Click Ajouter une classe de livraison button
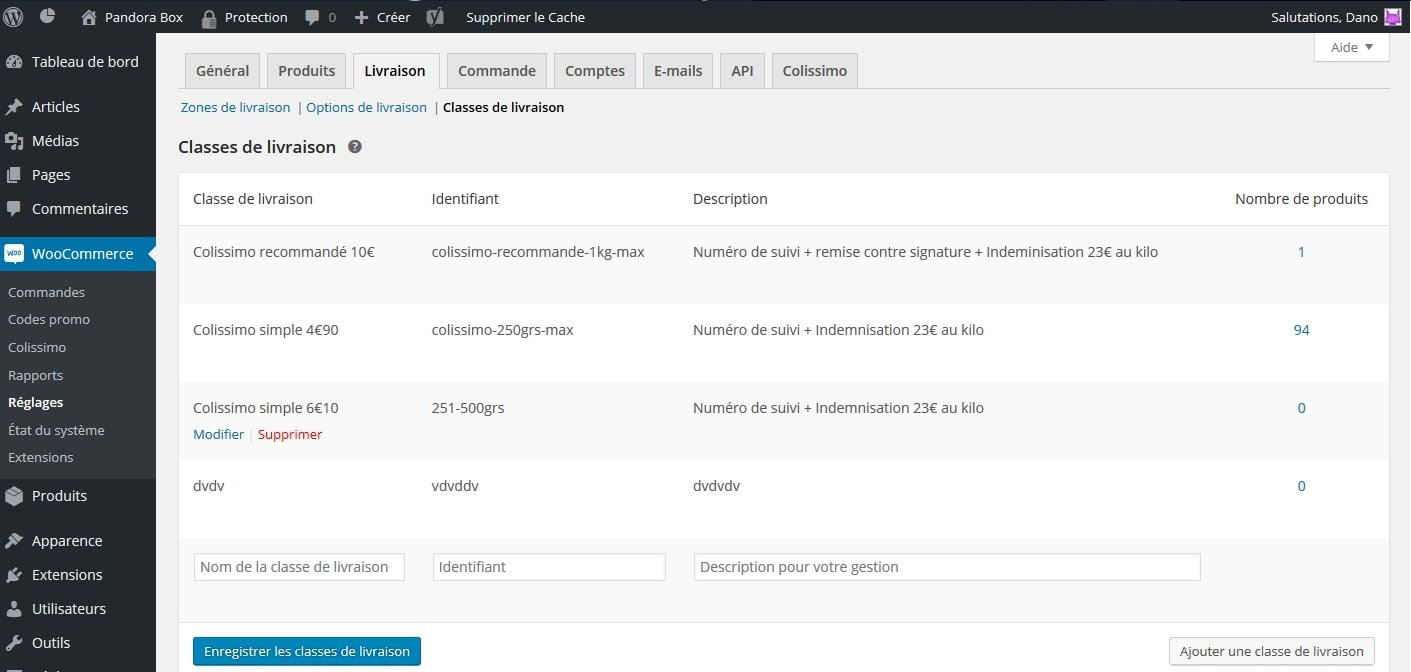The image size is (1411, 672). 1271,651
